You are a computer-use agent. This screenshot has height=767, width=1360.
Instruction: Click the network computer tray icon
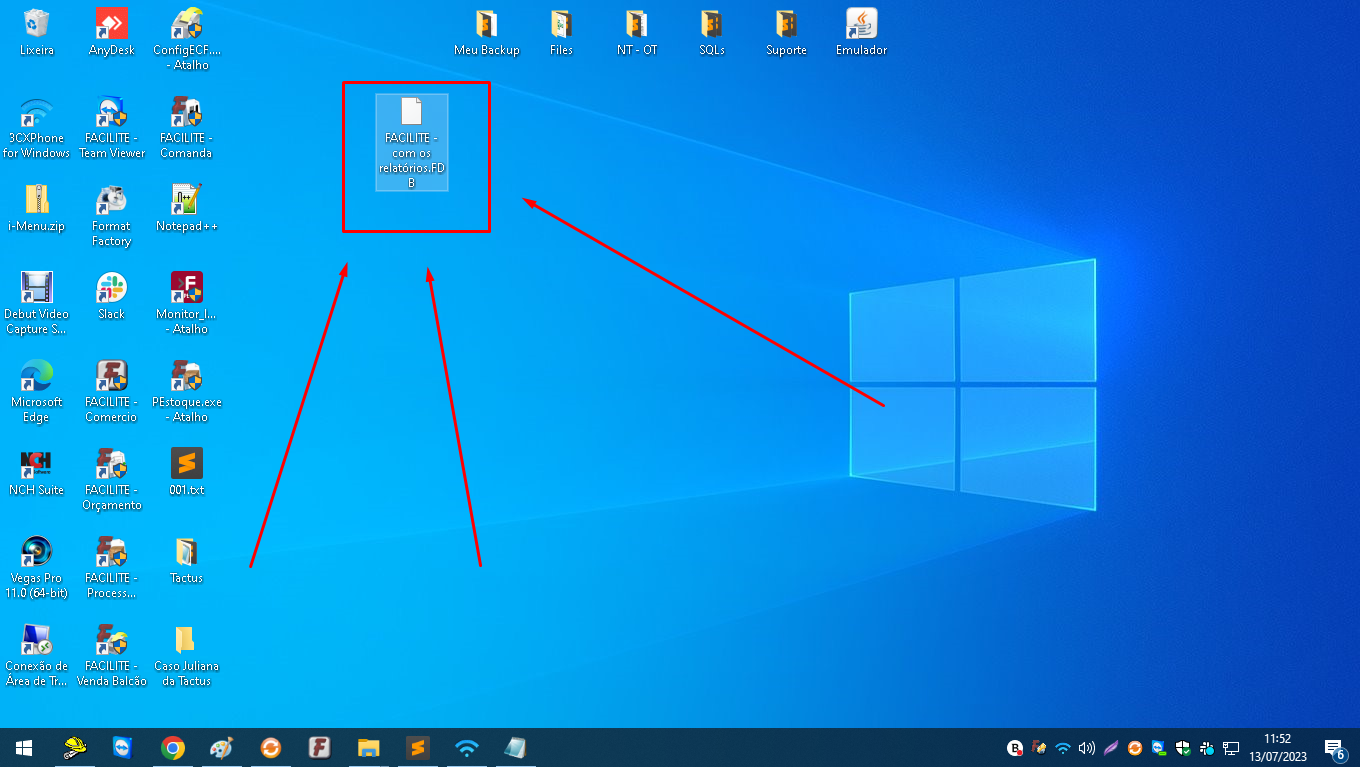(x=1232, y=747)
